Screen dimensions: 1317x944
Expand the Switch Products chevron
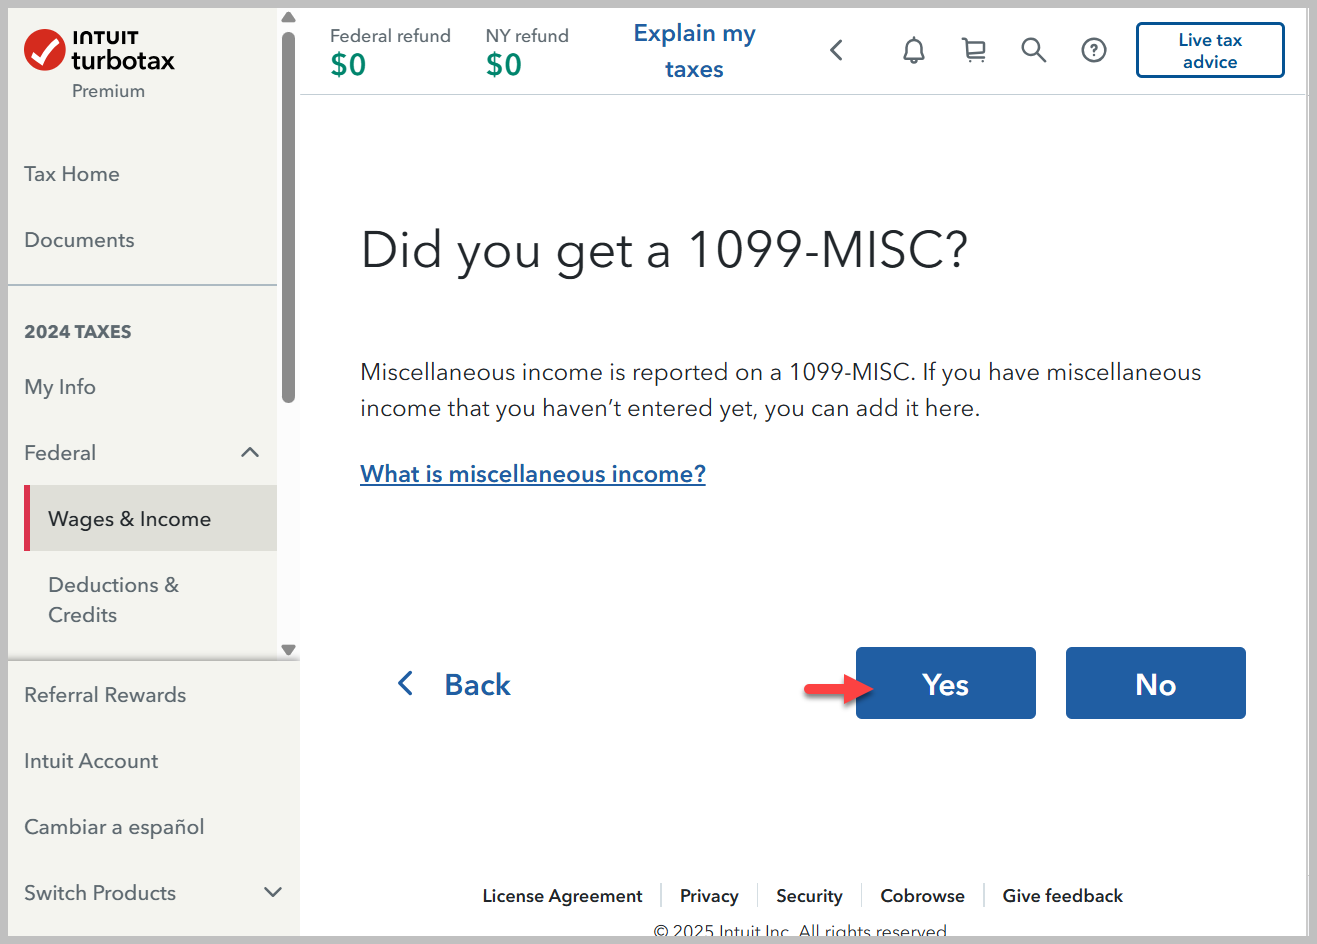pos(273,892)
